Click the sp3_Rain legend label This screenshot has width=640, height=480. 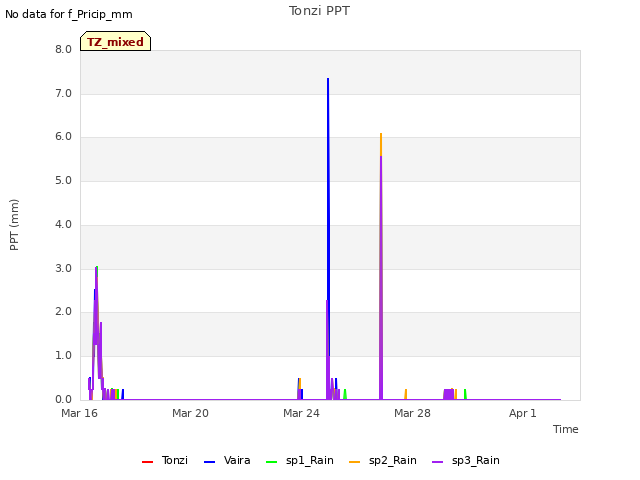(476, 460)
